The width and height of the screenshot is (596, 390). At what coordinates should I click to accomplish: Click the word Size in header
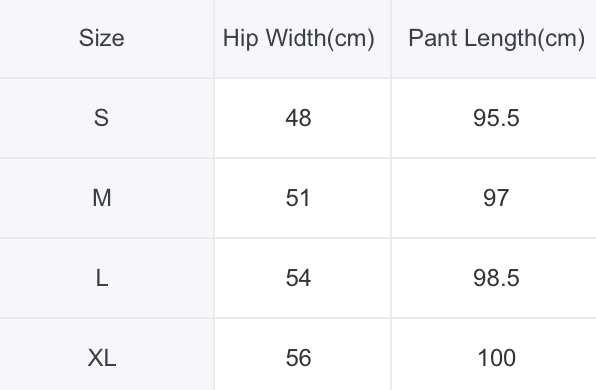[101, 38]
